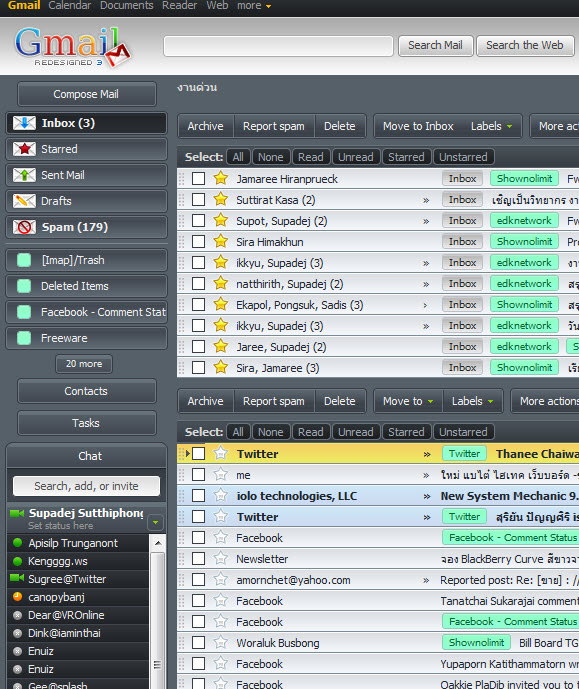This screenshot has height=689, width=579.
Task: Star the Woraluk Busbong message
Action: coord(221,643)
